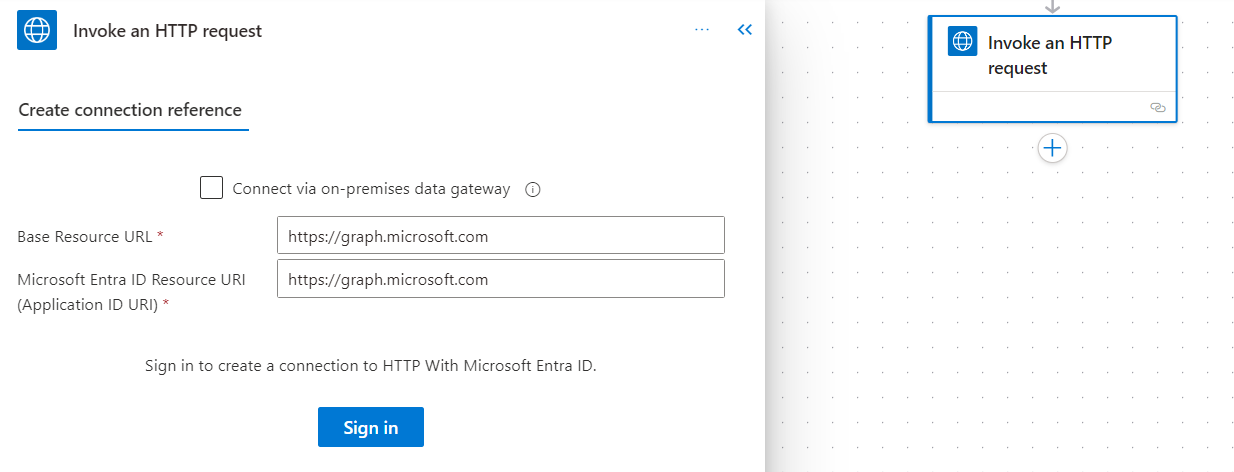Screen dimensions: 1234x472
Task: Click the Microsoft Entra ID Resource URI label
Action: coord(131,291)
